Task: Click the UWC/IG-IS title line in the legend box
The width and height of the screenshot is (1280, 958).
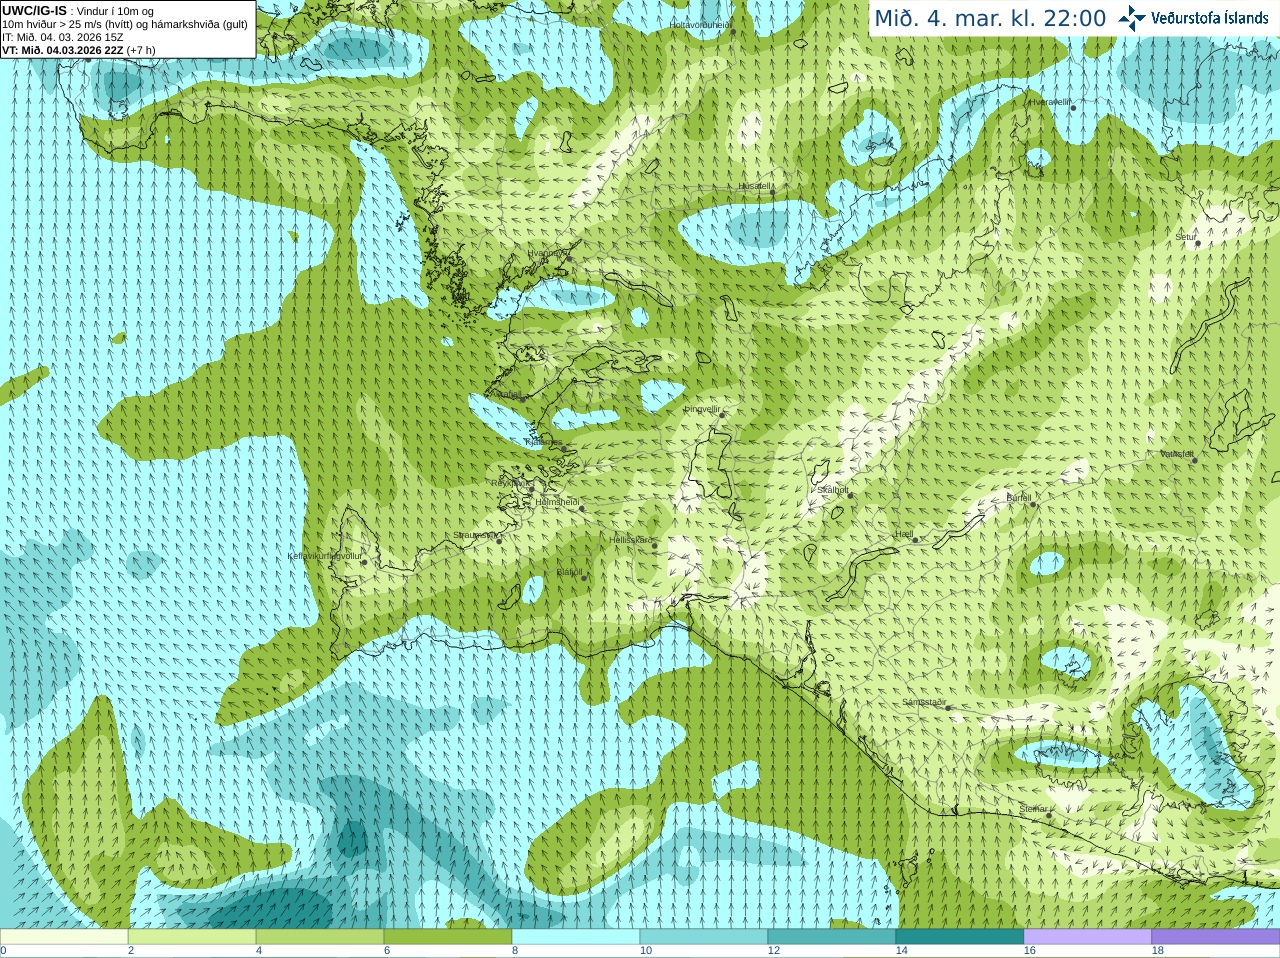Action: coord(78,11)
